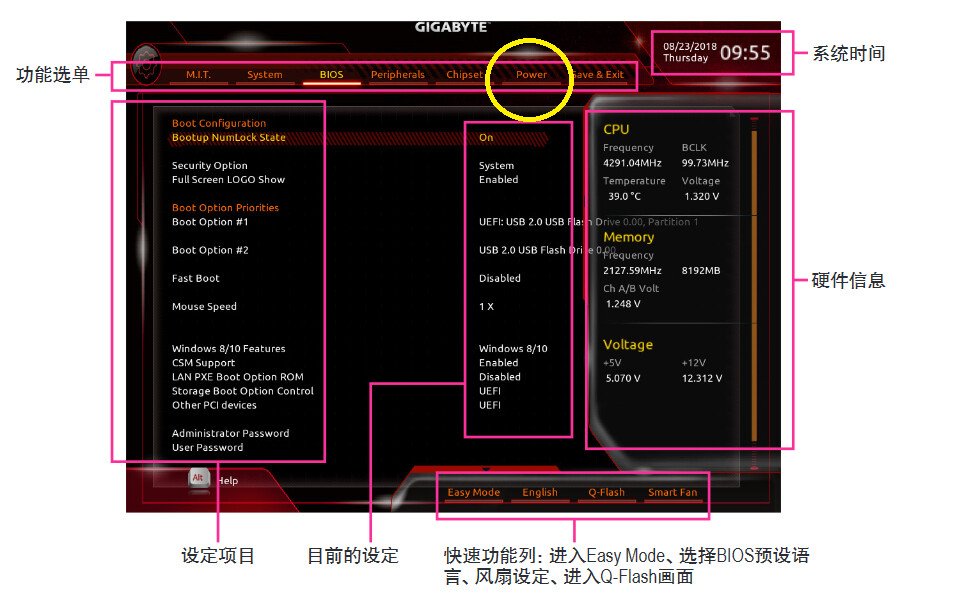Select Administrator Password item
The width and height of the screenshot is (960, 607).
230,433
